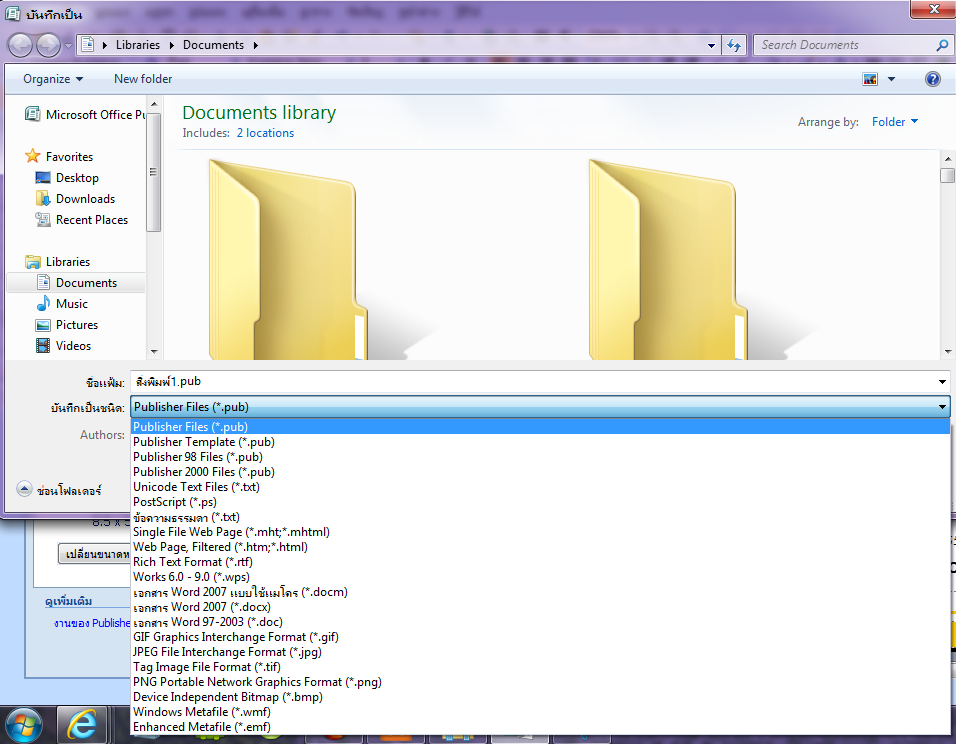Image resolution: width=956 pixels, height=744 pixels.
Task: Click the Thai 'ซ่อนโฟลเดอร์' hide folders label
Action: click(x=69, y=490)
